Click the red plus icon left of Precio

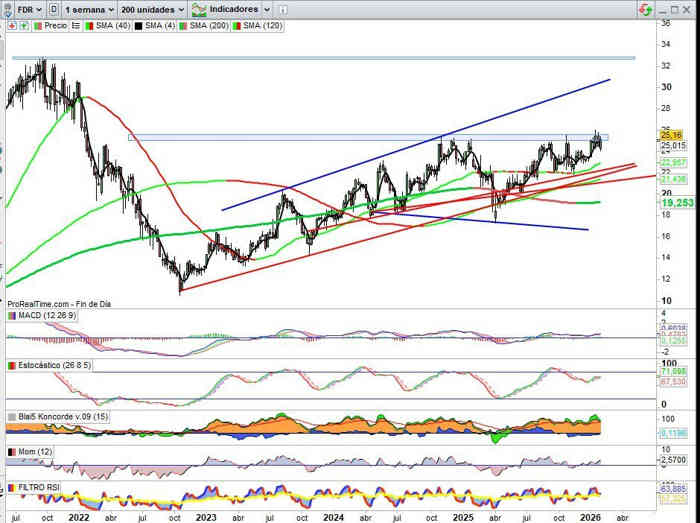11,27
